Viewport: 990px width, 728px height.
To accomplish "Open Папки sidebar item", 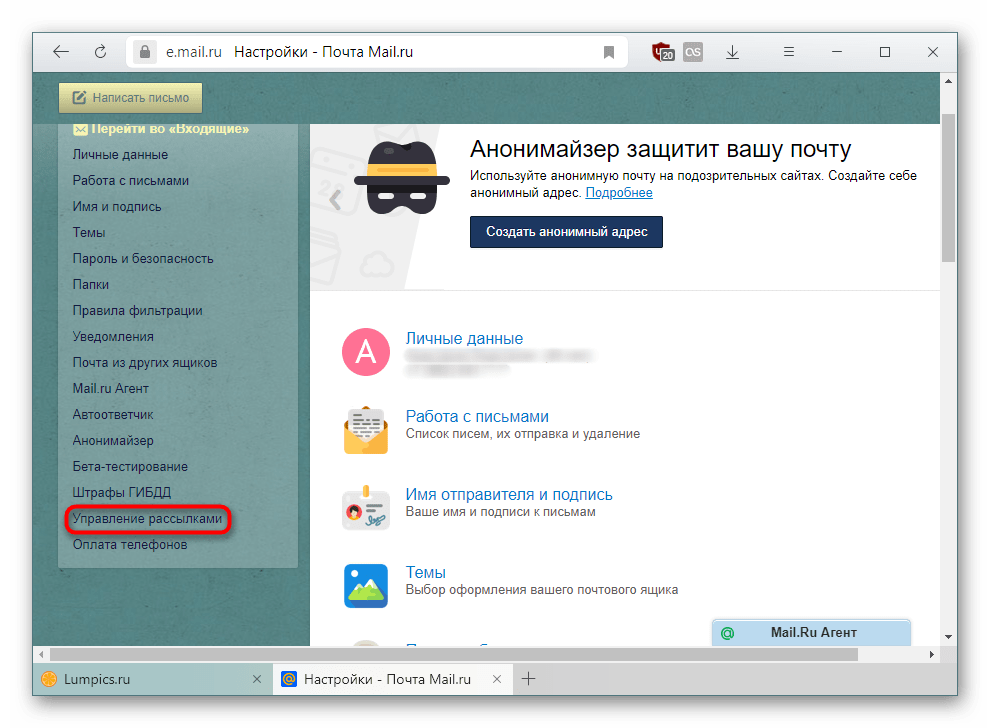I will 90,284.
